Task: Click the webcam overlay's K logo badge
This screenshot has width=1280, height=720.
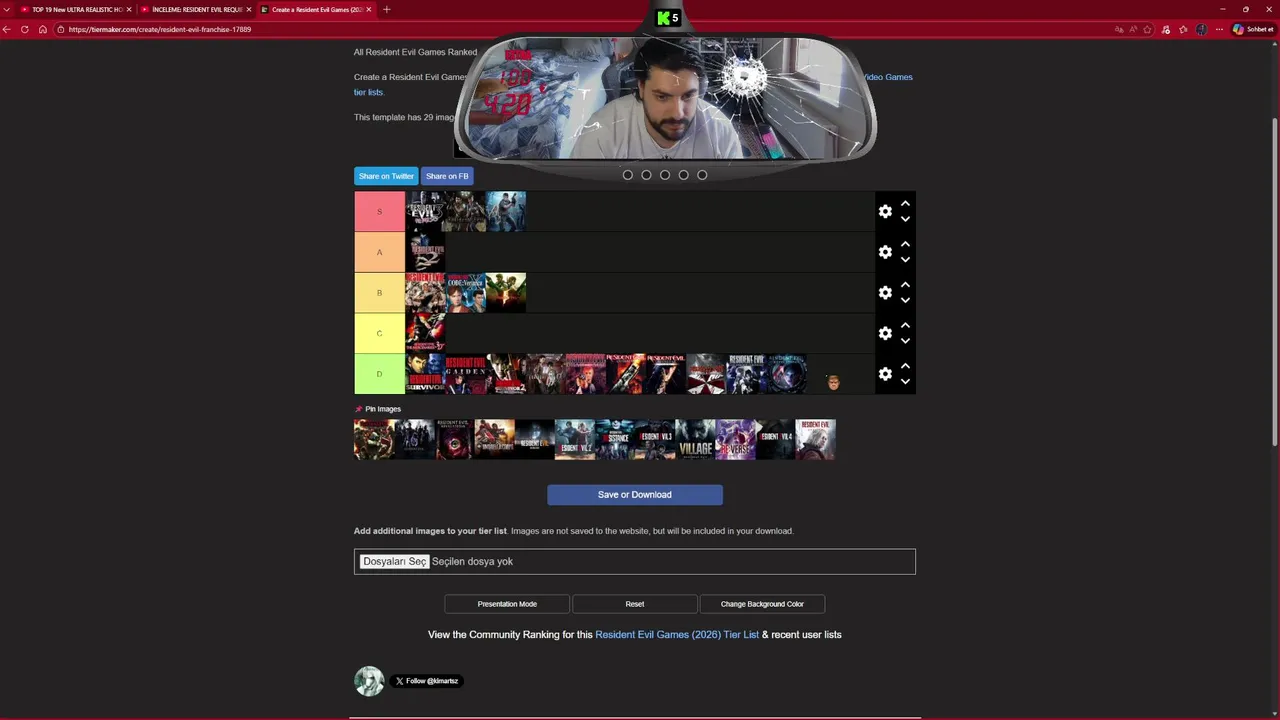Action: pos(667,17)
